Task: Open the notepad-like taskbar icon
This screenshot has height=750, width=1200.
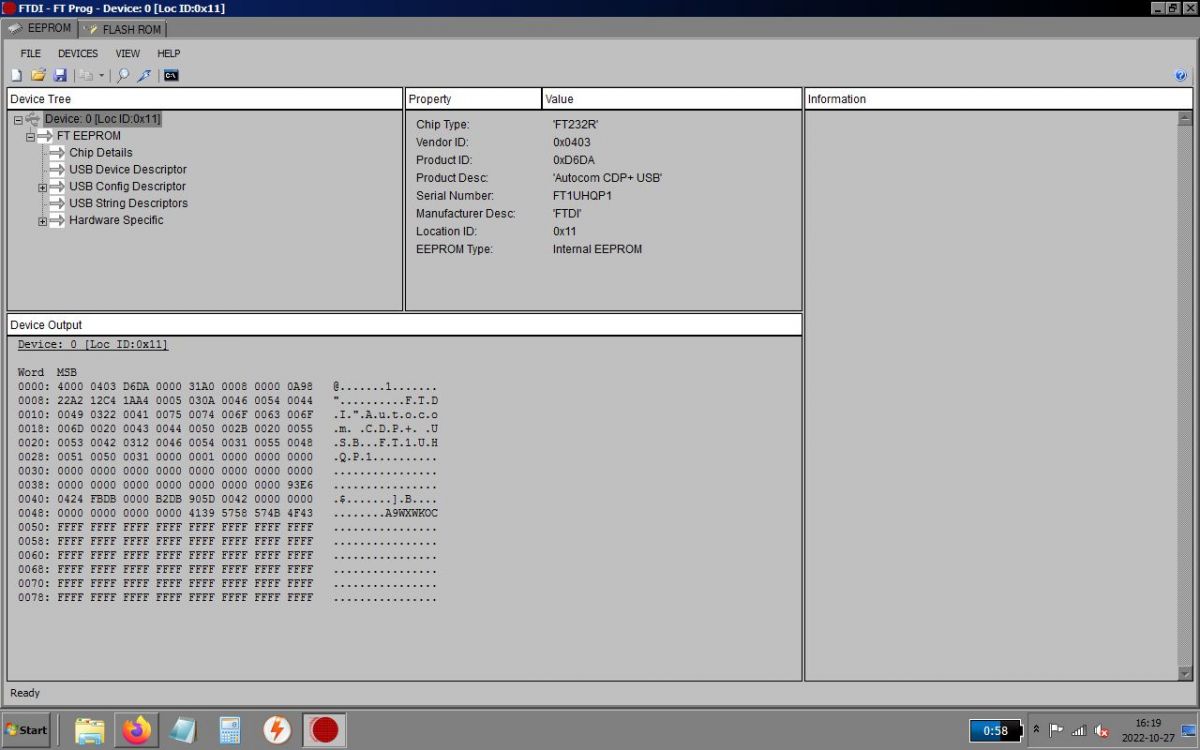Action: pyautogui.click(x=182, y=731)
